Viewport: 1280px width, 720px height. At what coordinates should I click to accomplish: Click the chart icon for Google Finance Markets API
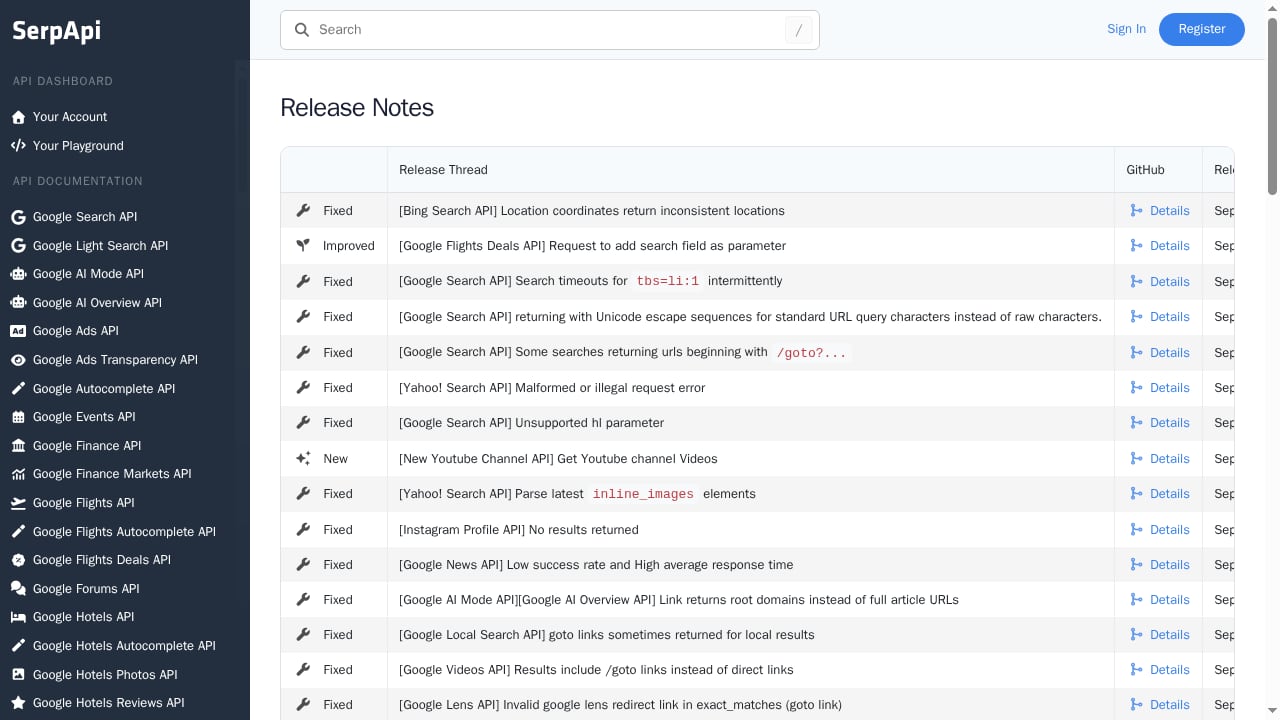coord(18,474)
